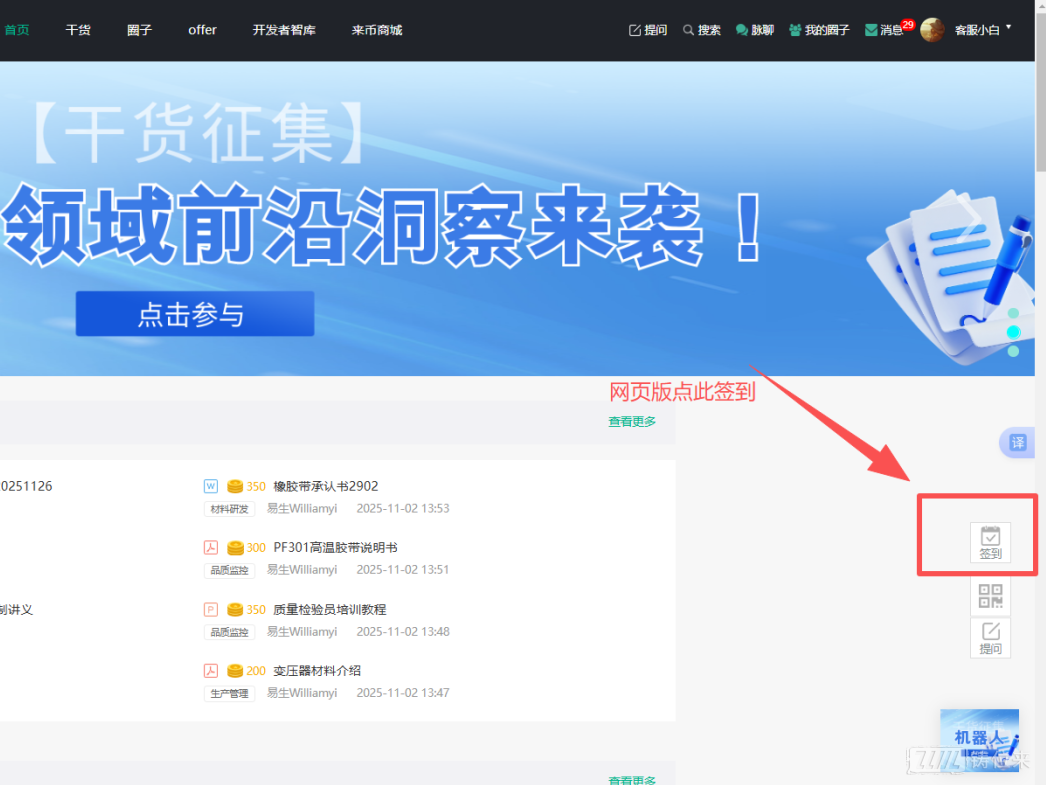
Task: Go to the 干货 menu item
Action: click(x=78, y=30)
